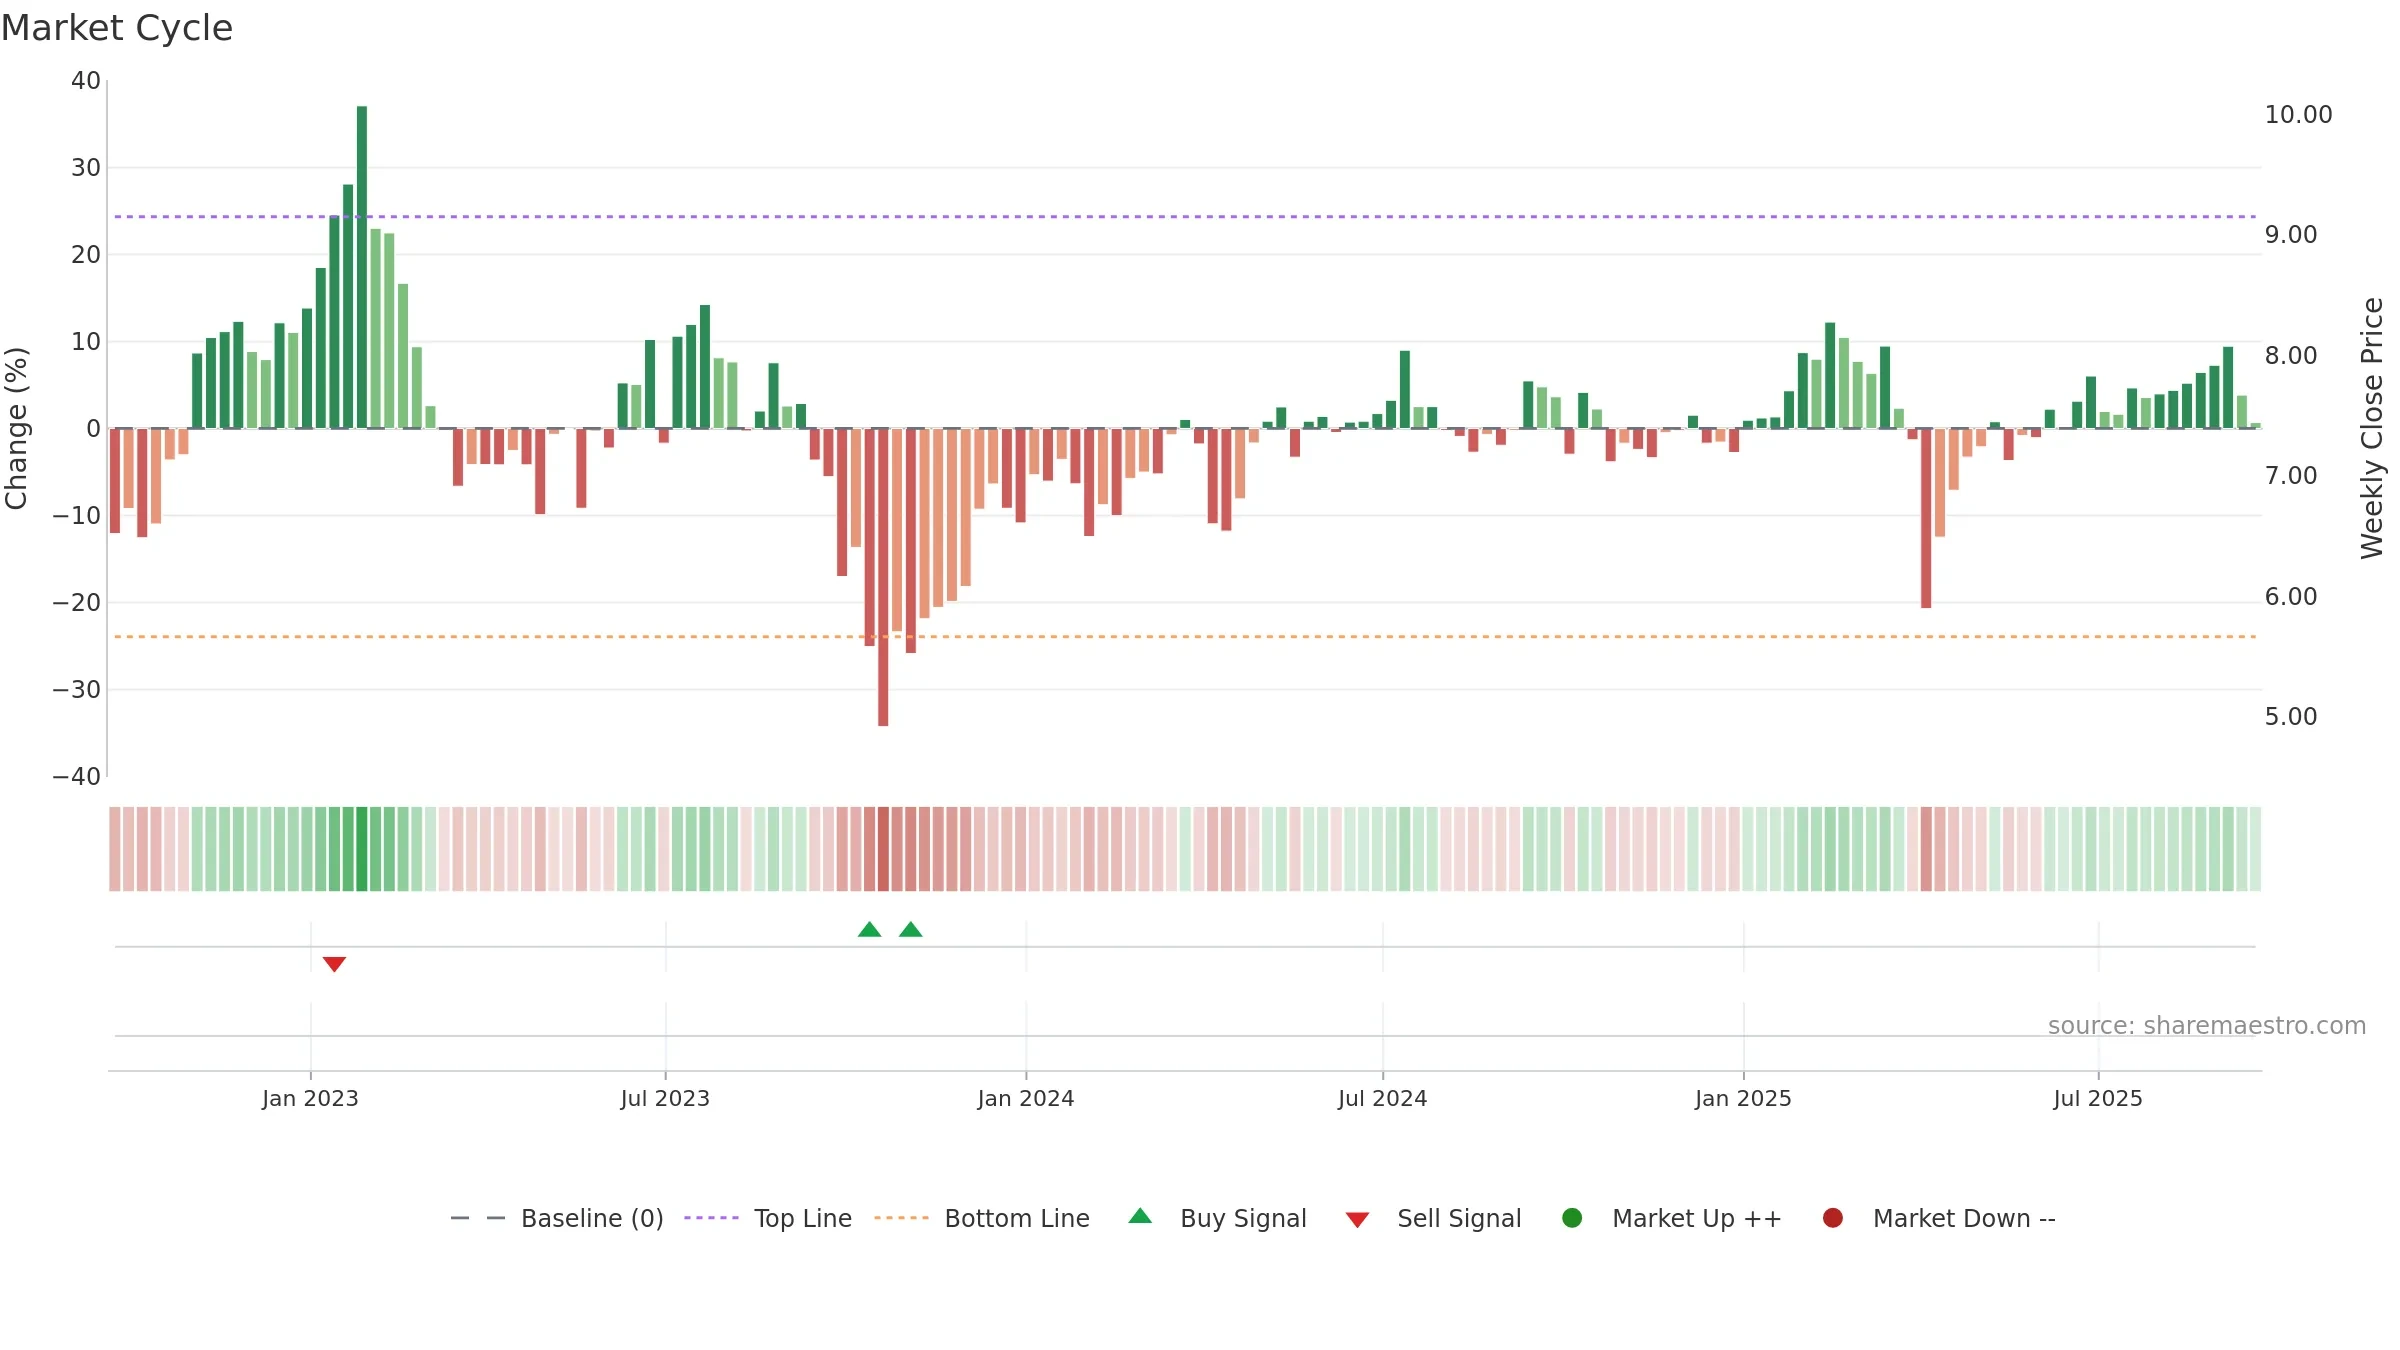Click the 5.00 price axis value
Screen dimensions: 2400x1350
pos(2291,717)
